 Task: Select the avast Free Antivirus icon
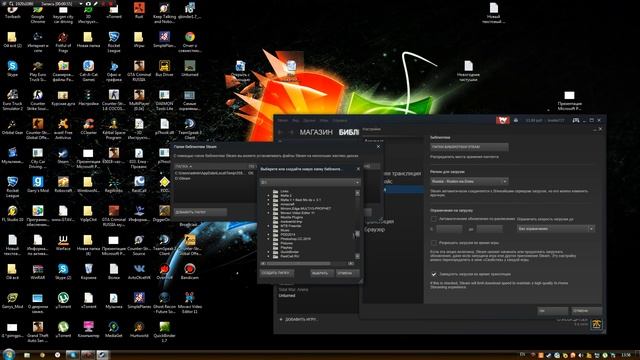(x=63, y=129)
